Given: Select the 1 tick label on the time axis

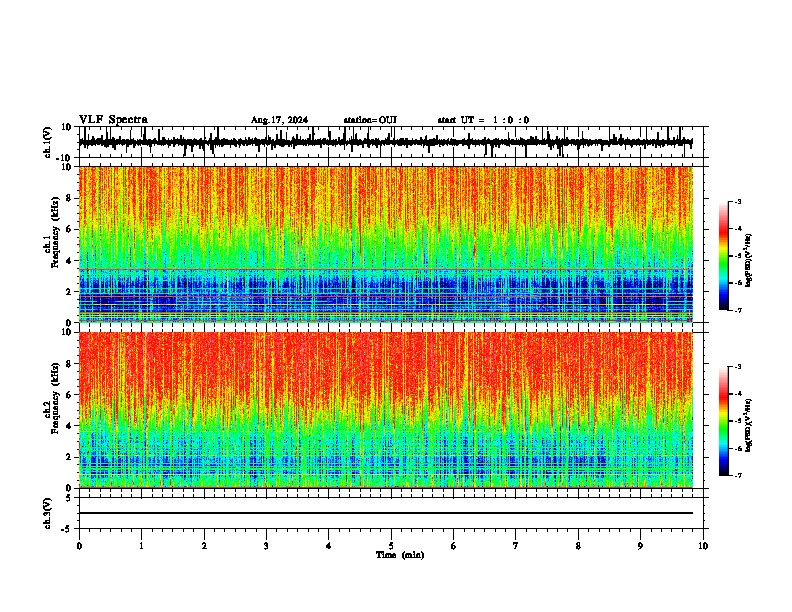Looking at the screenshot, I should coord(141,546).
